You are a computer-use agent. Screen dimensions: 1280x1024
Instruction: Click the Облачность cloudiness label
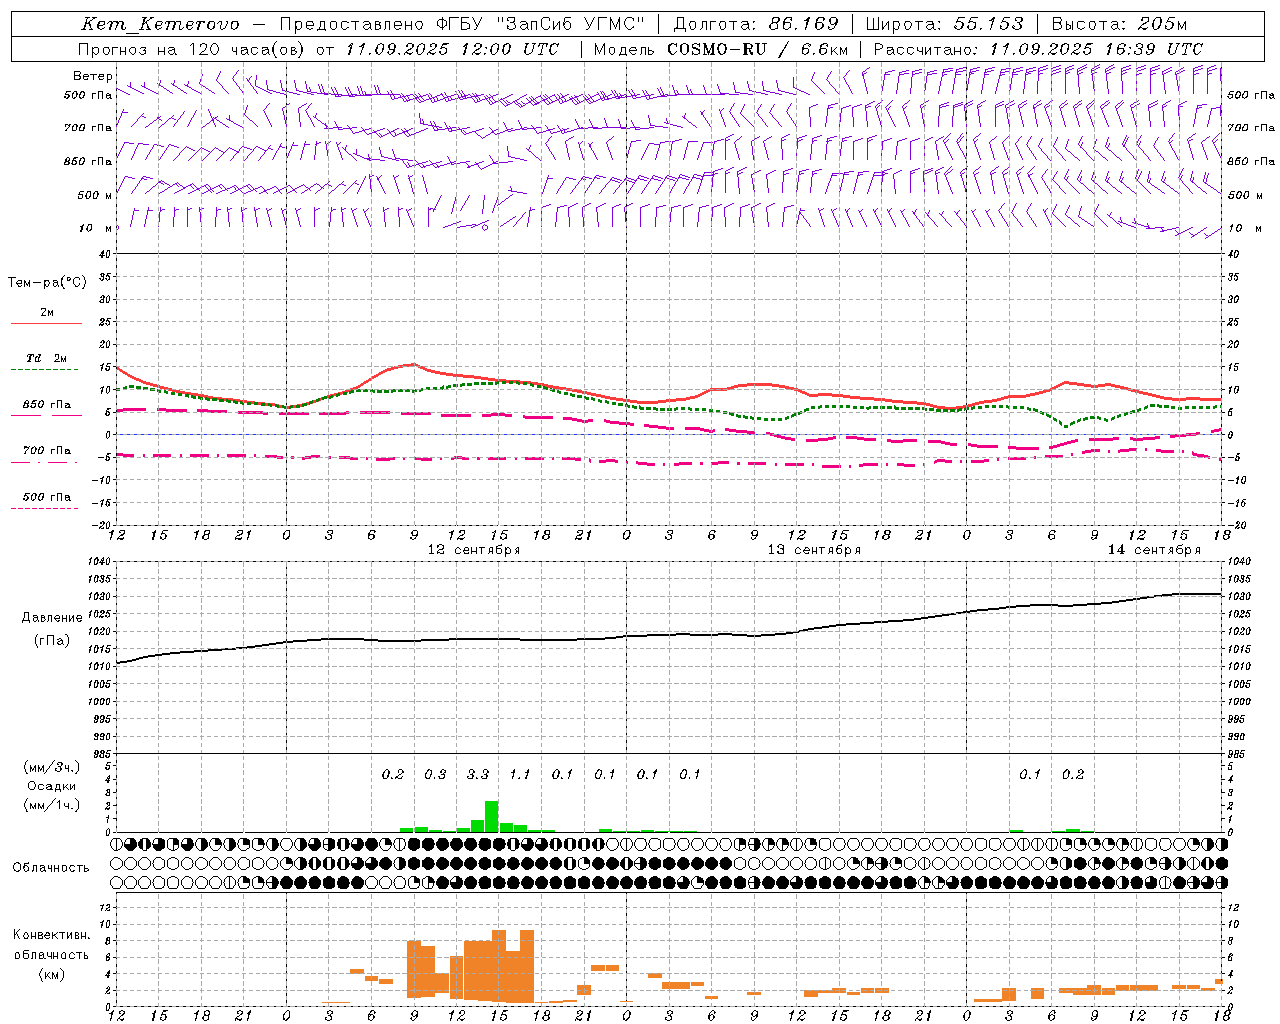point(51,868)
